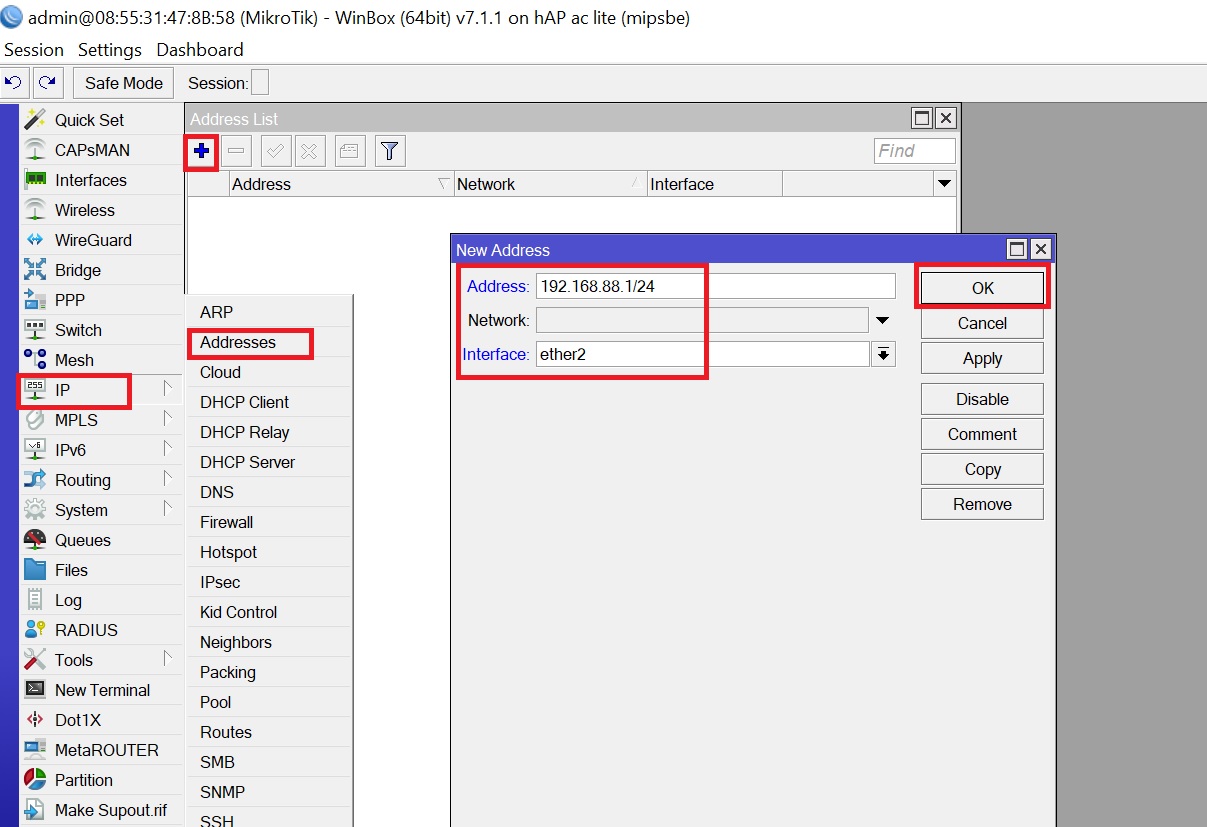Expand the Routing submenu arrow
The height and width of the screenshot is (827, 1207).
click(168, 479)
